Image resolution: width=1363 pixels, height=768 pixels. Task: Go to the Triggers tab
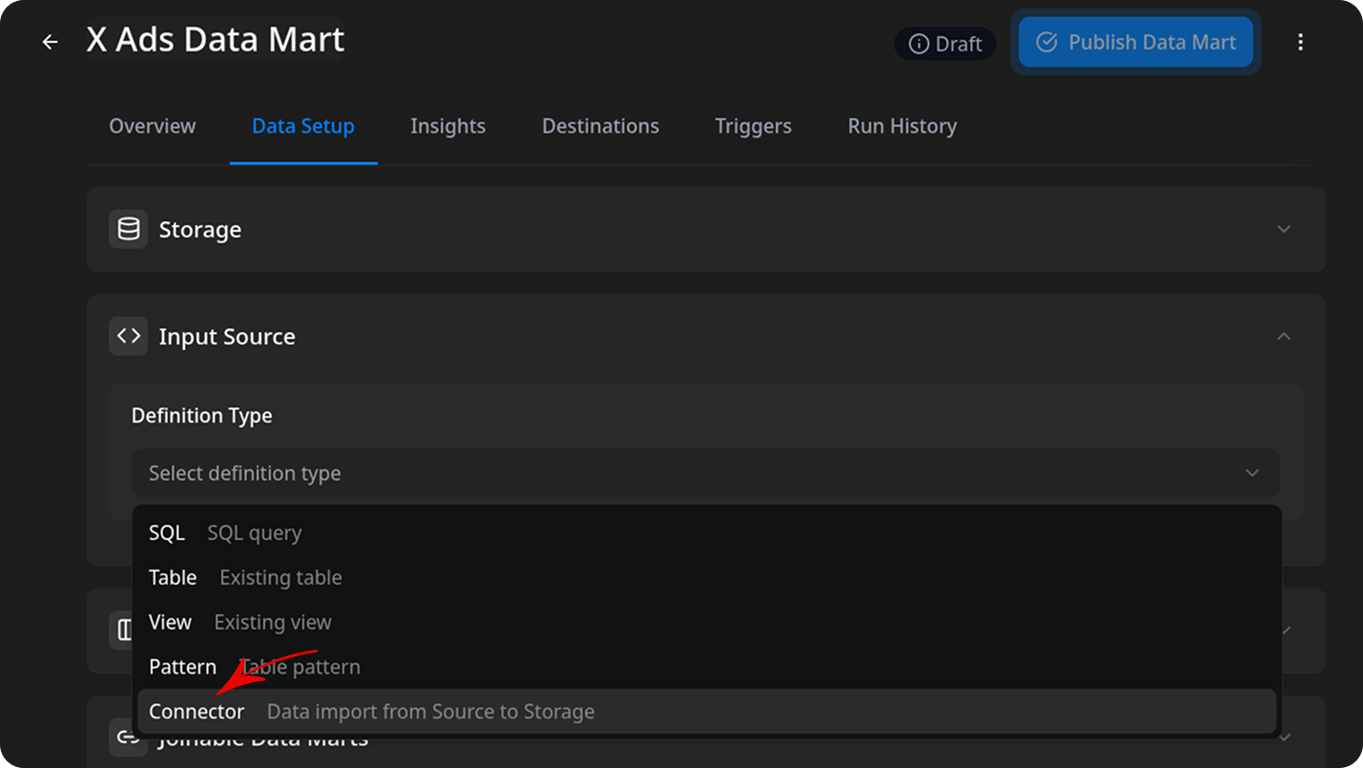coord(753,126)
